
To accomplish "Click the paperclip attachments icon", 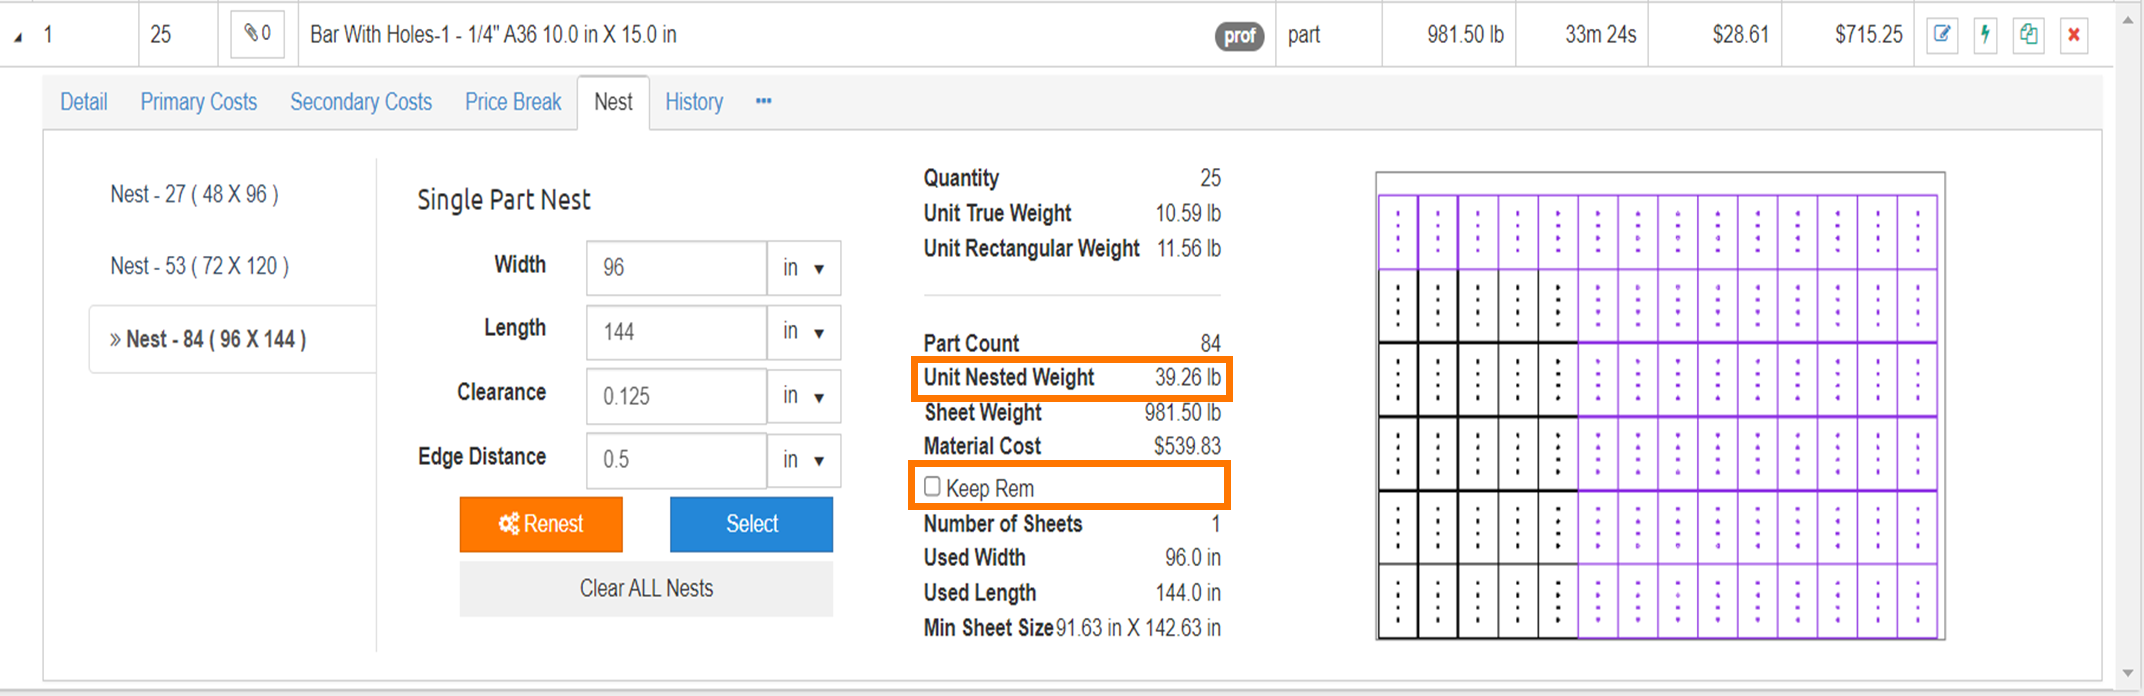I will click(x=257, y=34).
